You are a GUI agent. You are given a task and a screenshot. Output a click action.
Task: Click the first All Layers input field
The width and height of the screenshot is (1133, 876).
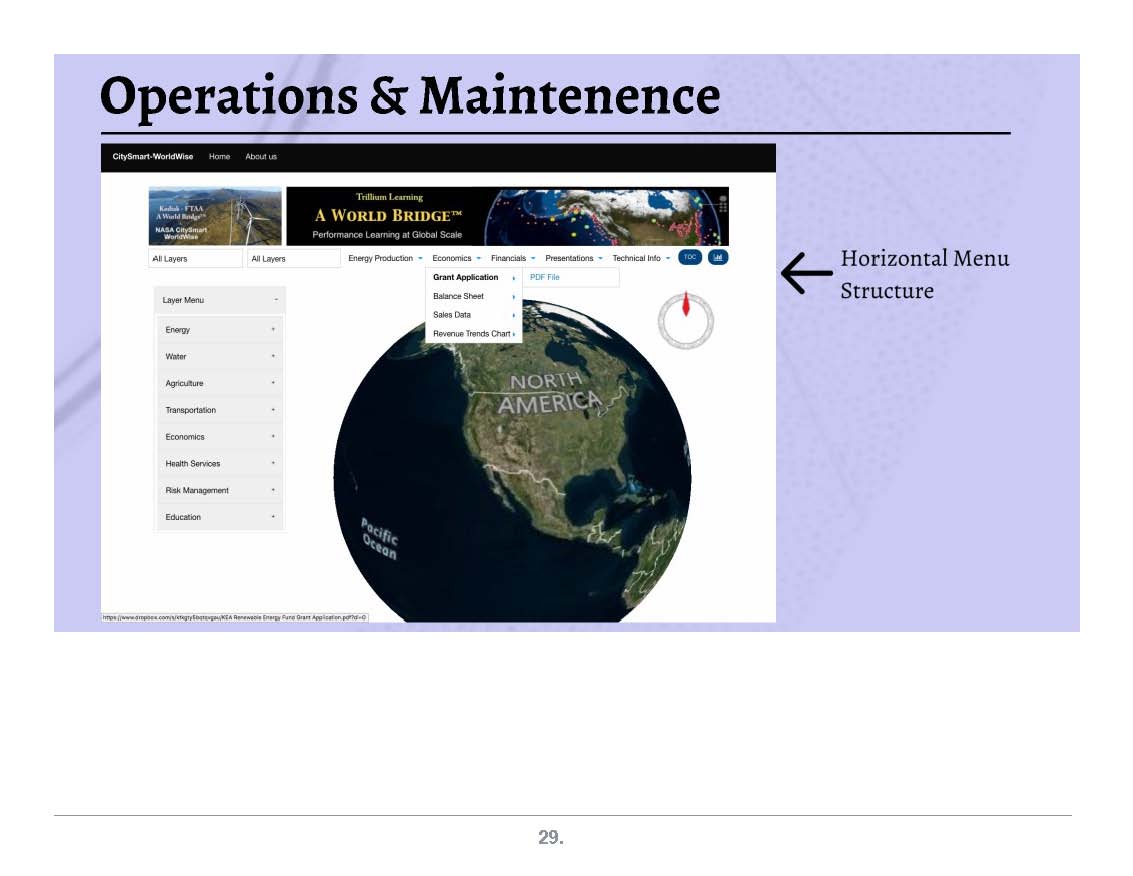(x=195, y=259)
